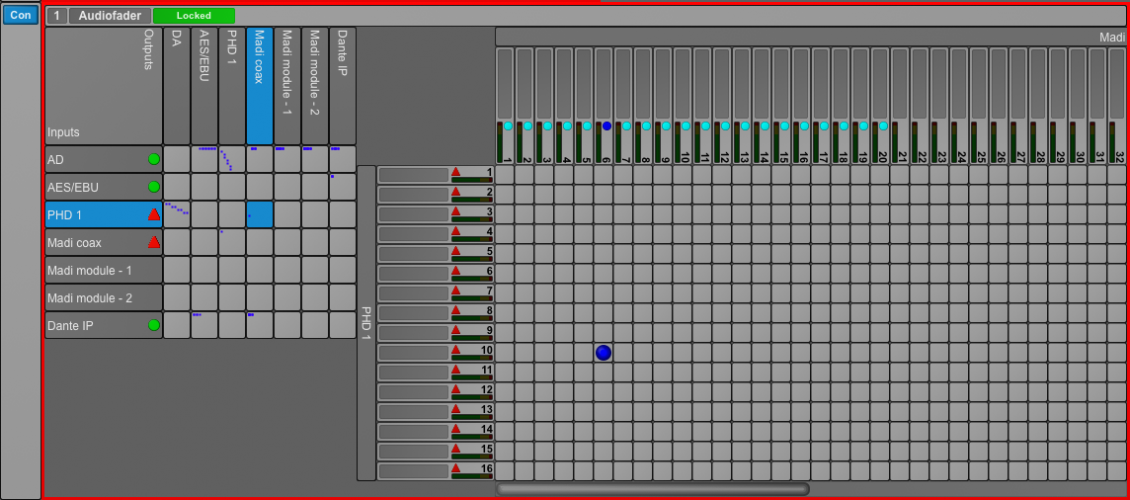Screen dimensions: 1130x500
Task: Click red triangle on PHD 1 channel 1
Action: pyautogui.click(x=456, y=171)
